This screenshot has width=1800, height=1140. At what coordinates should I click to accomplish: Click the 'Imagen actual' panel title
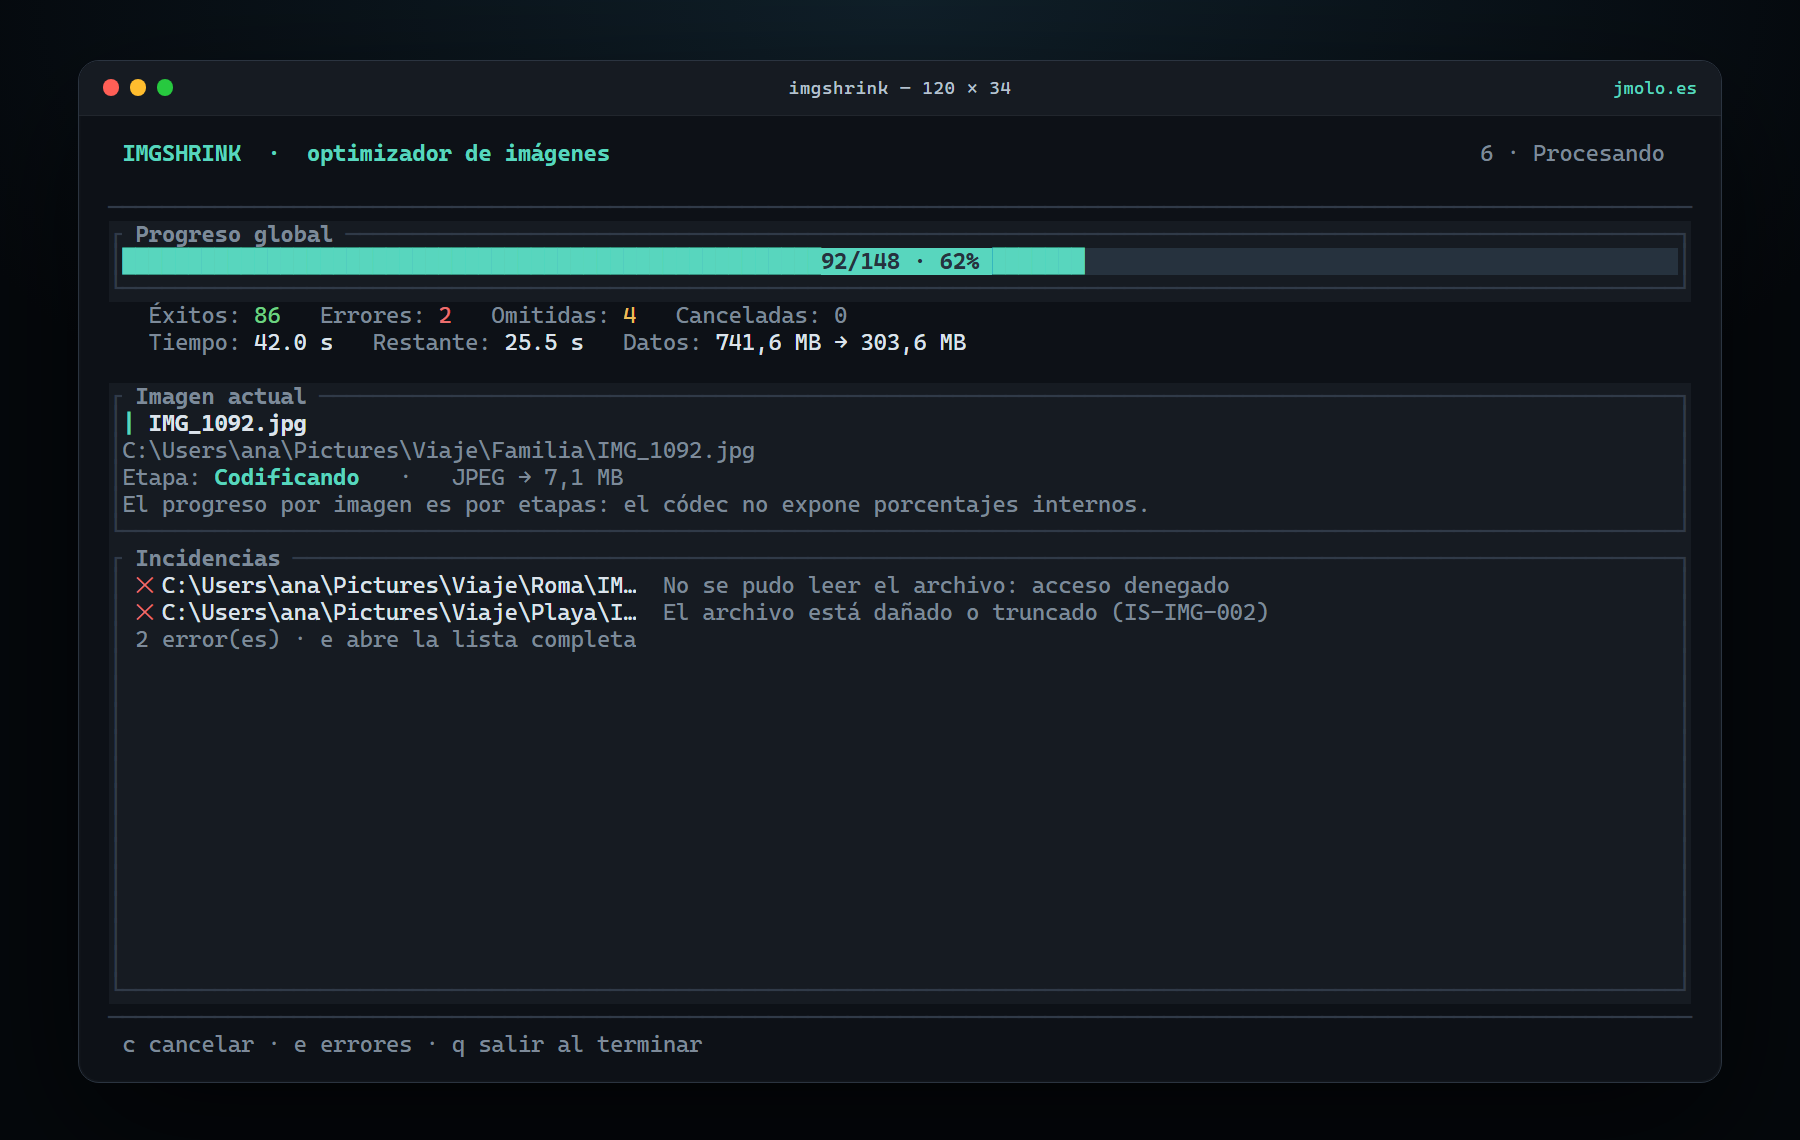221,396
